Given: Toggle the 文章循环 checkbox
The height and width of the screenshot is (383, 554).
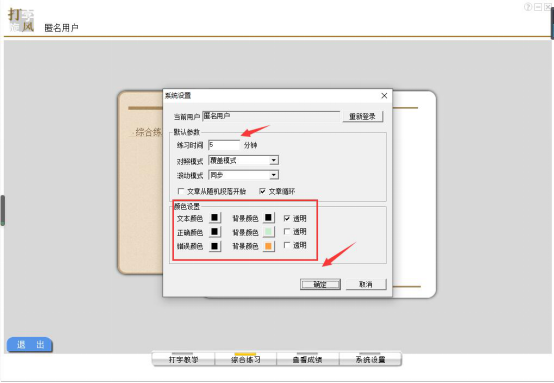Looking at the screenshot, I should point(262,191).
